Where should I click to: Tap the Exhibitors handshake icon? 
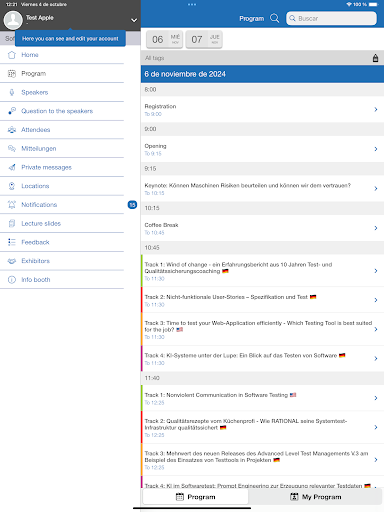point(12,261)
